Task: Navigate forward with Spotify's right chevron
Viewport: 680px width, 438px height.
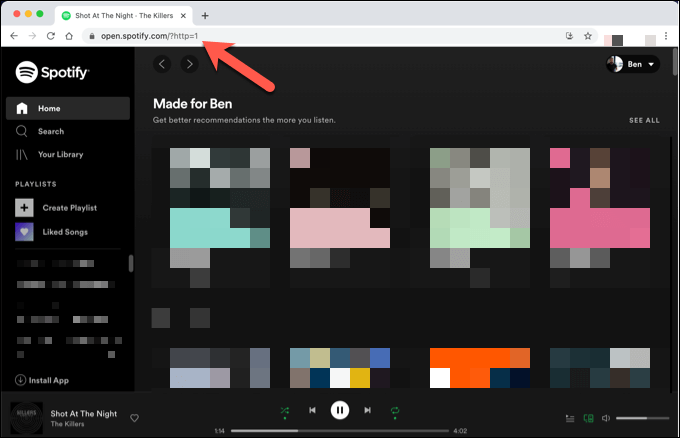Action: point(187,64)
